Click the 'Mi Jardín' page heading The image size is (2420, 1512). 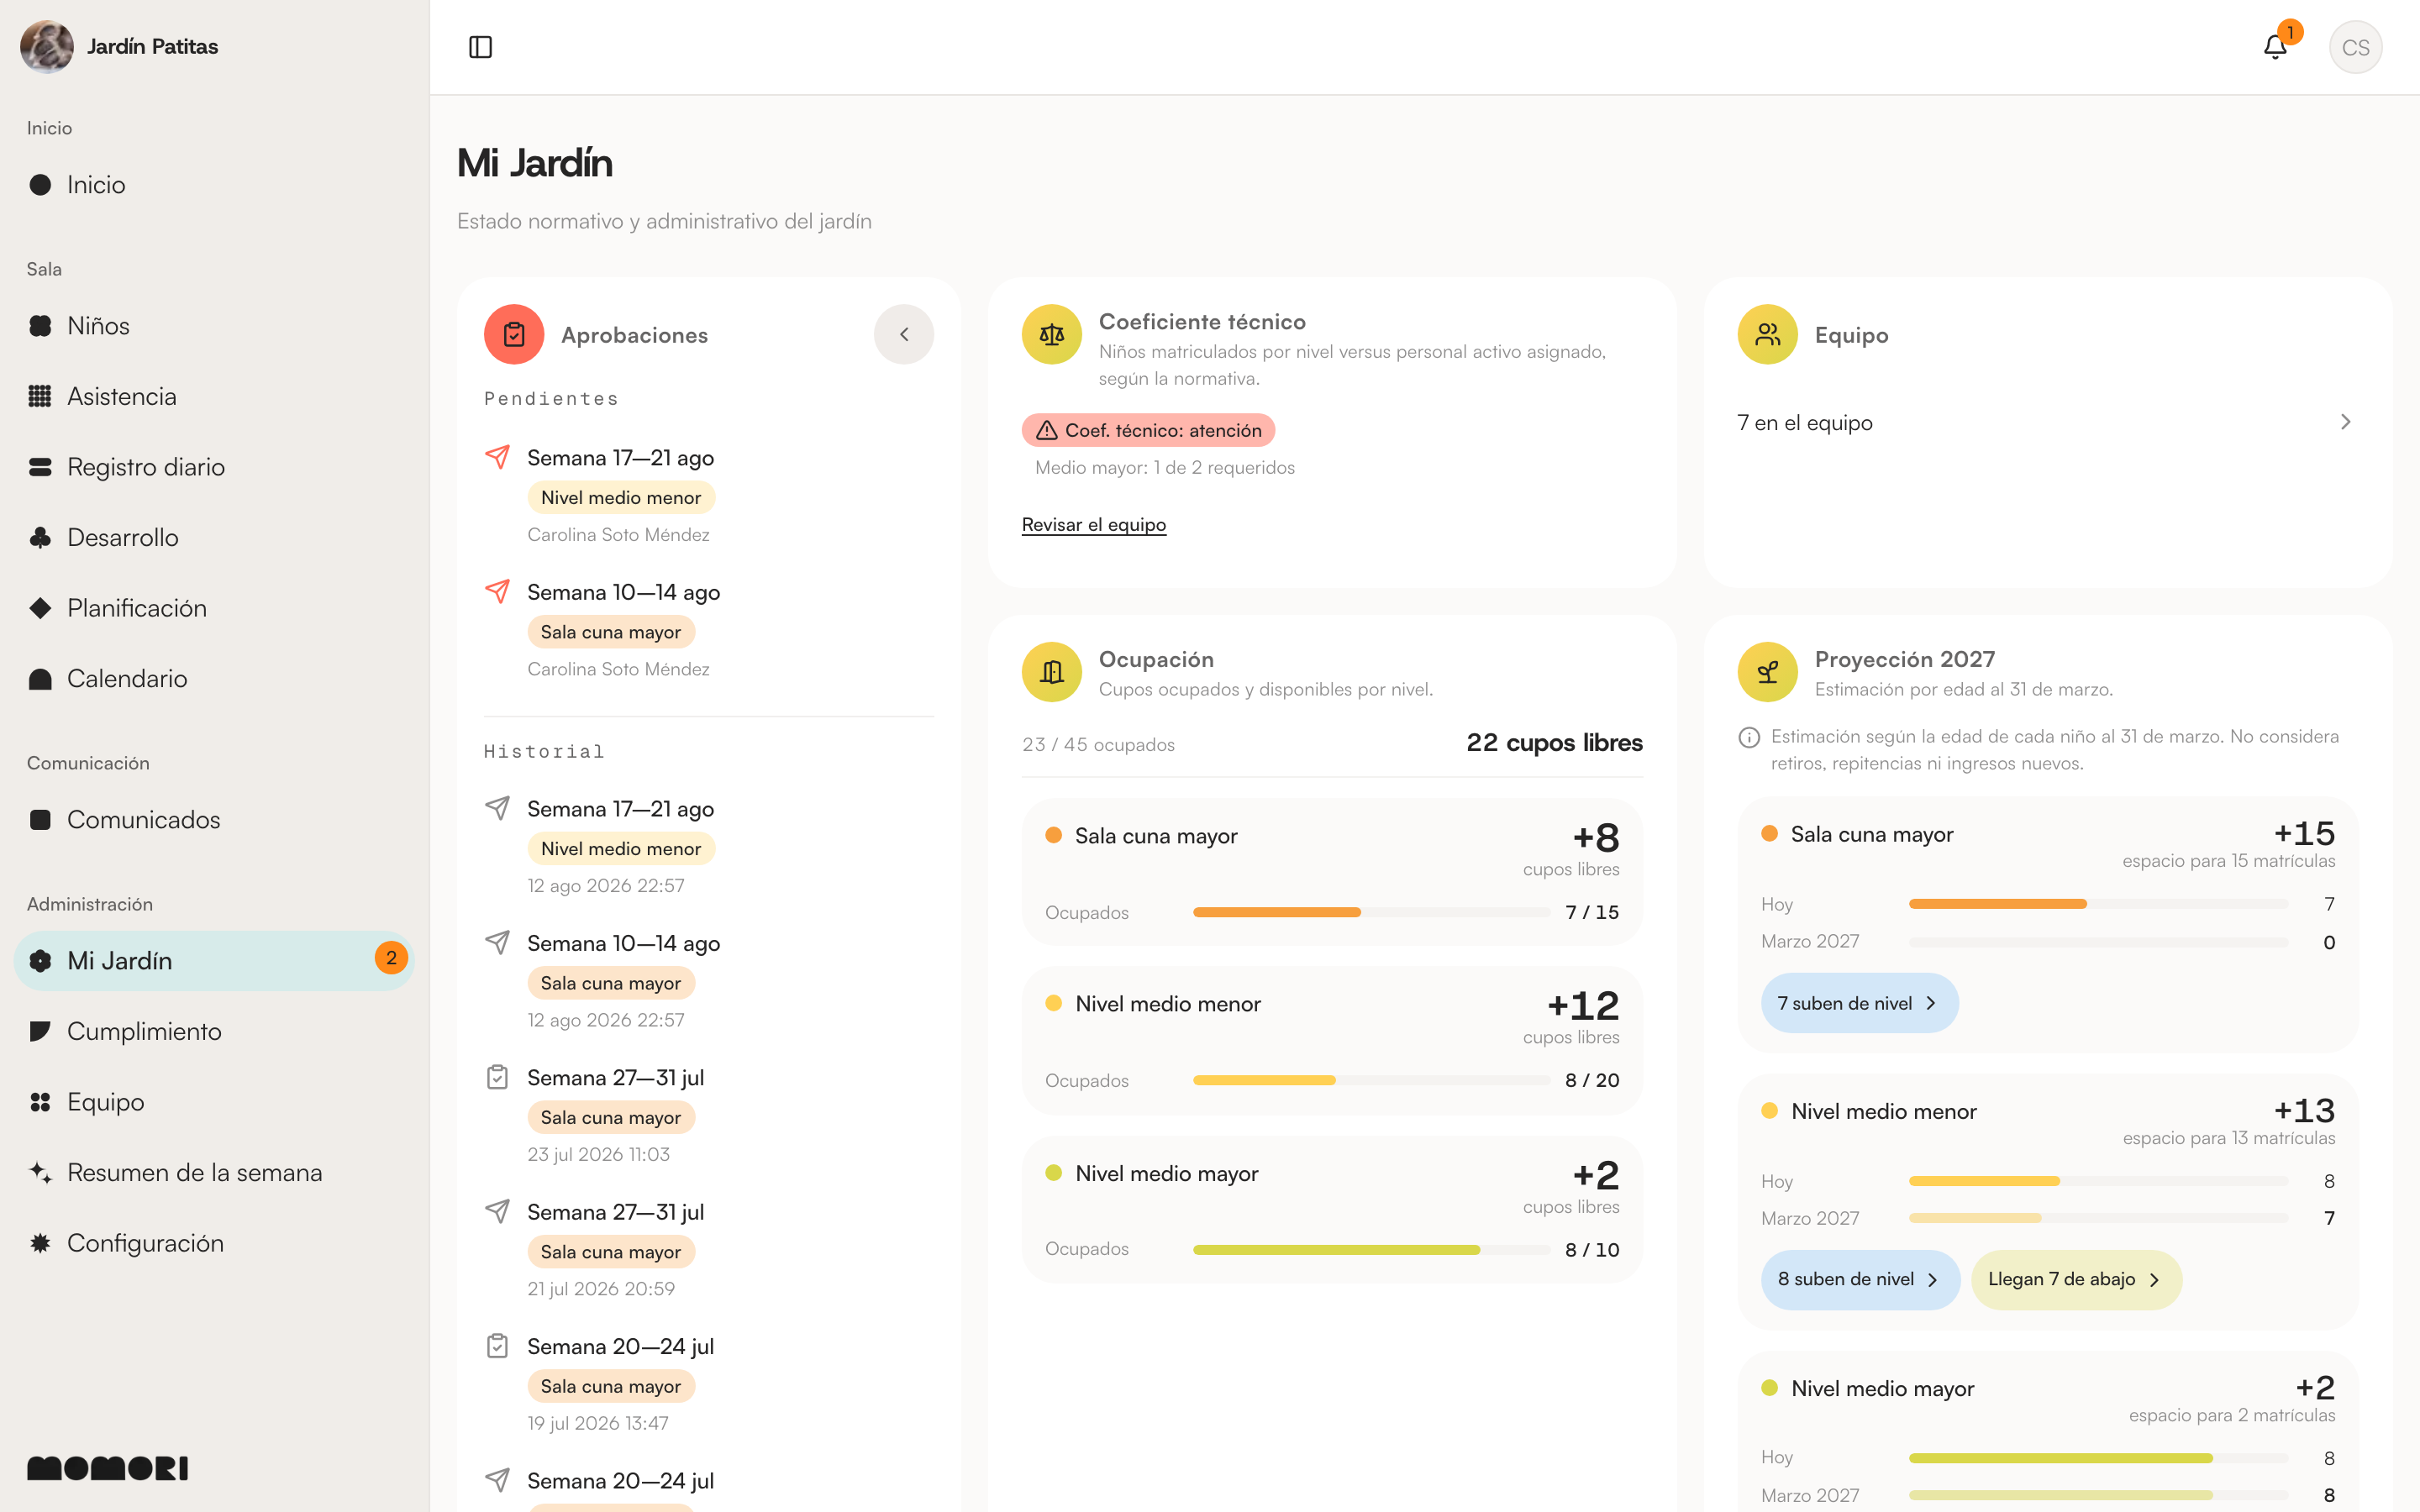click(x=534, y=163)
